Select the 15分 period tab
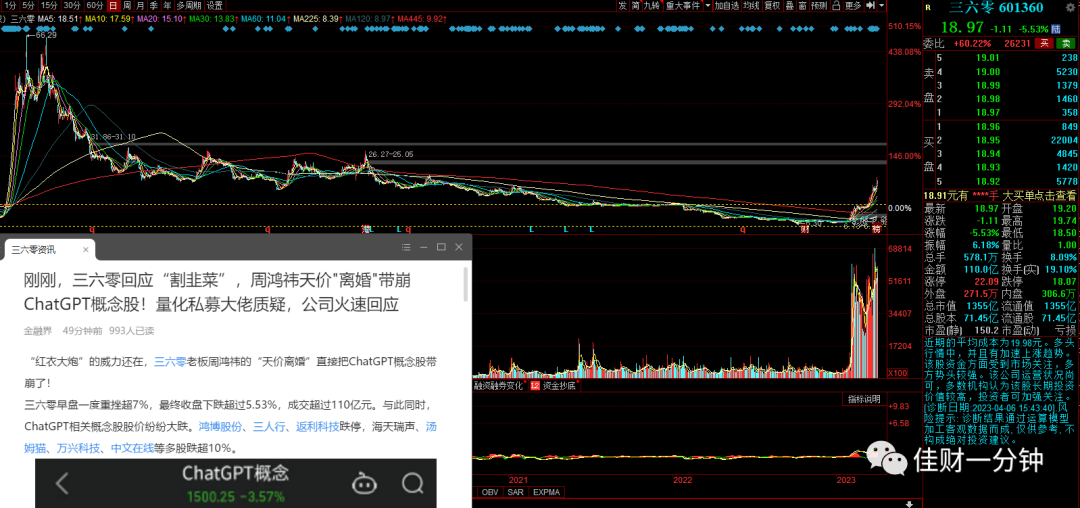Screen dimensions: 1080x508 tap(48, 5)
